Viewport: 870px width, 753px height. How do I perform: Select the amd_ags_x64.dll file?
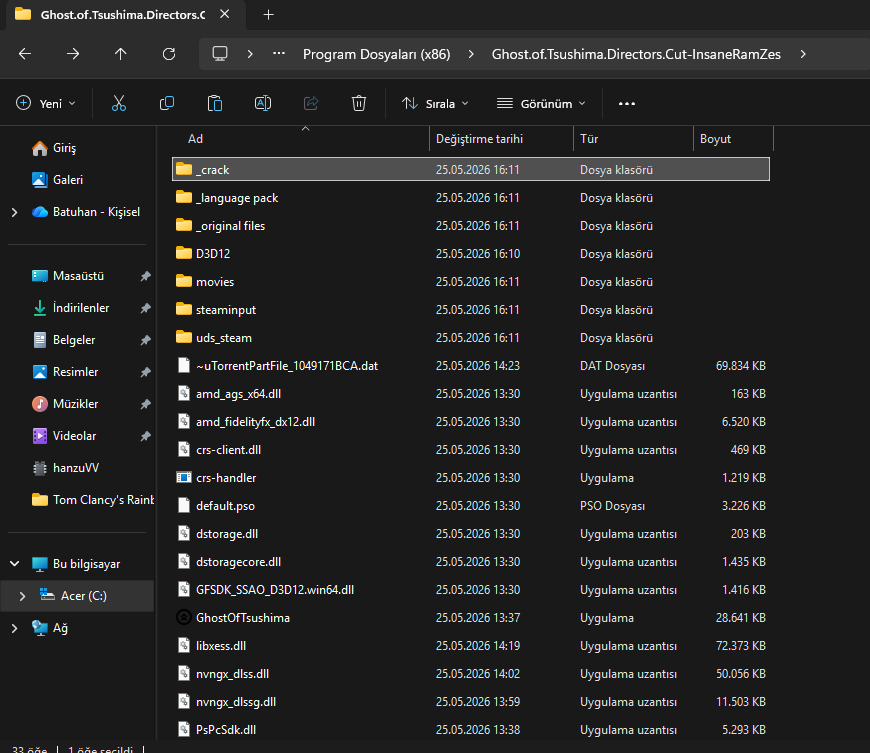[471, 394]
